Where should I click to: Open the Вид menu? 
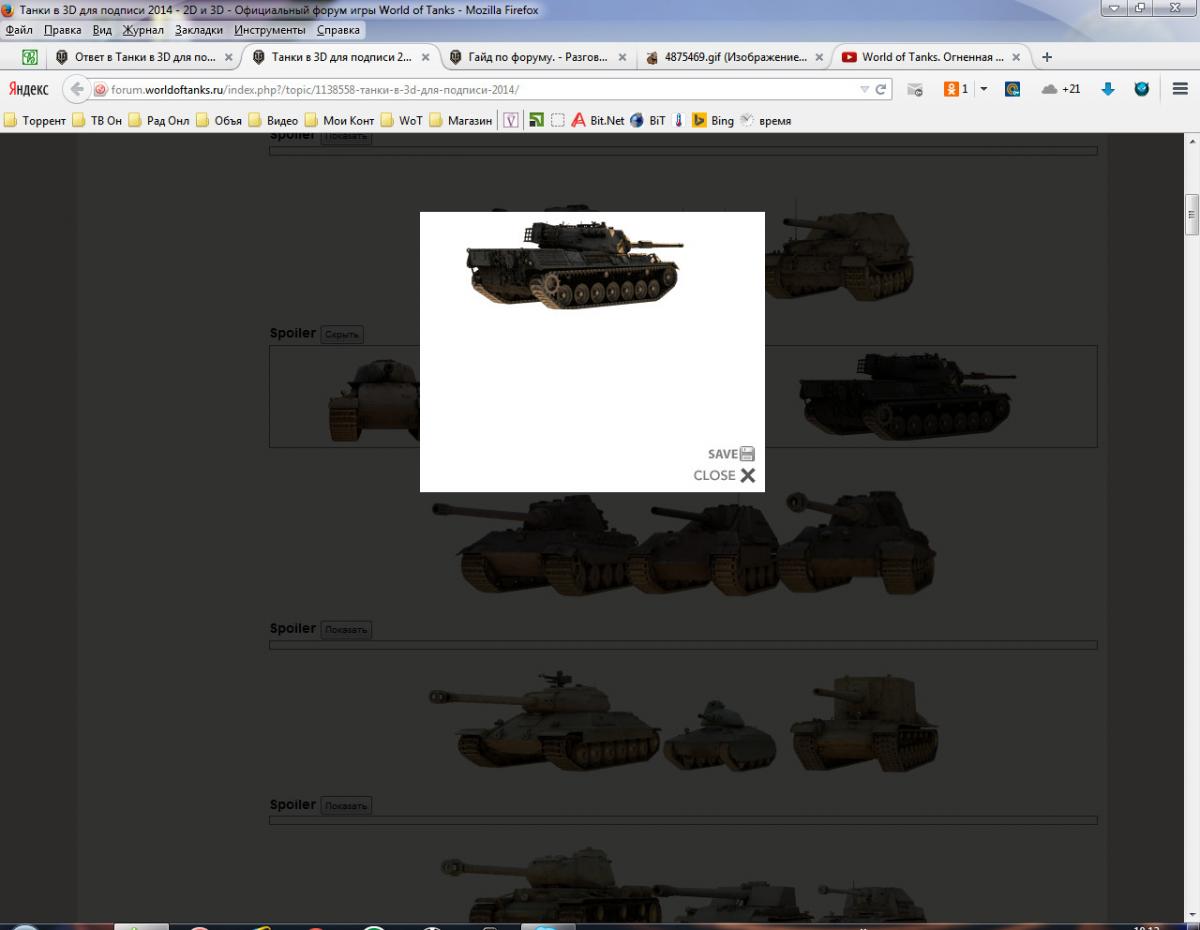pyautogui.click(x=102, y=30)
